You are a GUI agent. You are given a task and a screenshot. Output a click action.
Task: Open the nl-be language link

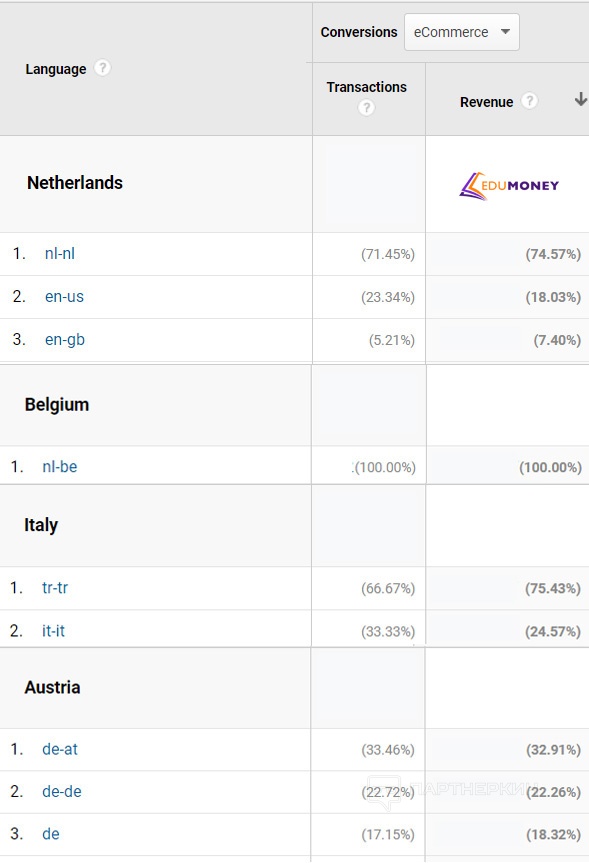pyautogui.click(x=59, y=467)
